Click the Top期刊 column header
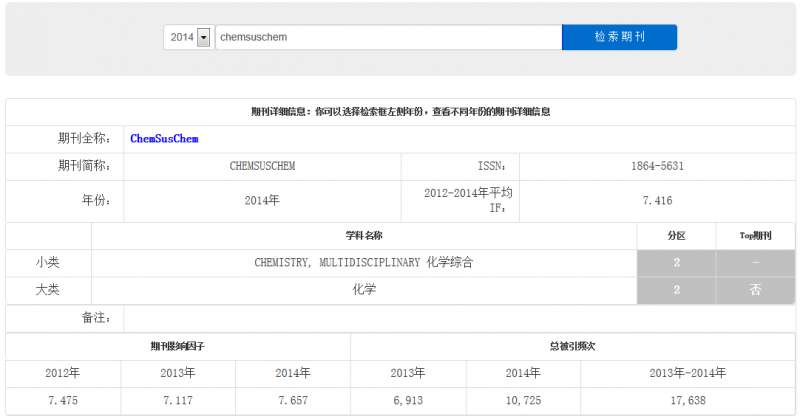The image size is (800, 419). pos(756,236)
